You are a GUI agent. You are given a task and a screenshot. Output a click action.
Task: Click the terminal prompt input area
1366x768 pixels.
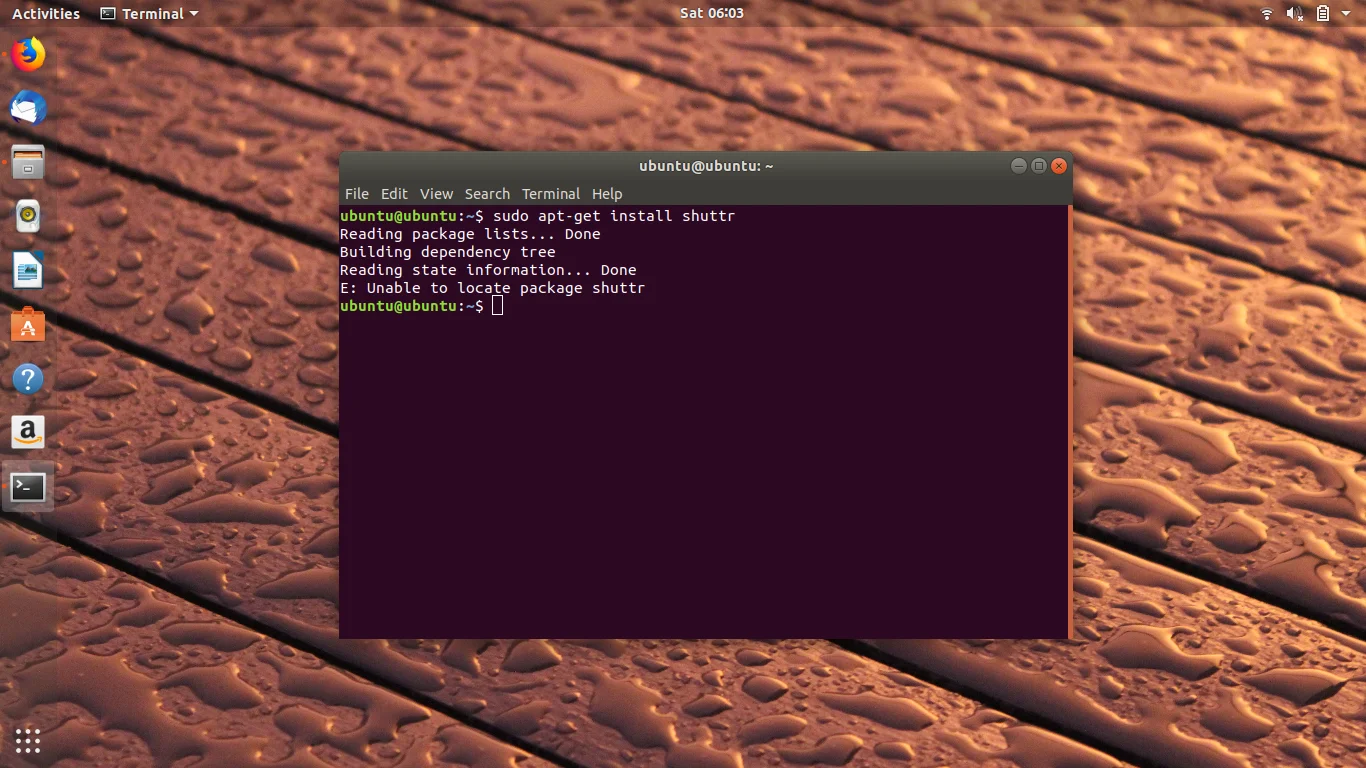point(498,306)
